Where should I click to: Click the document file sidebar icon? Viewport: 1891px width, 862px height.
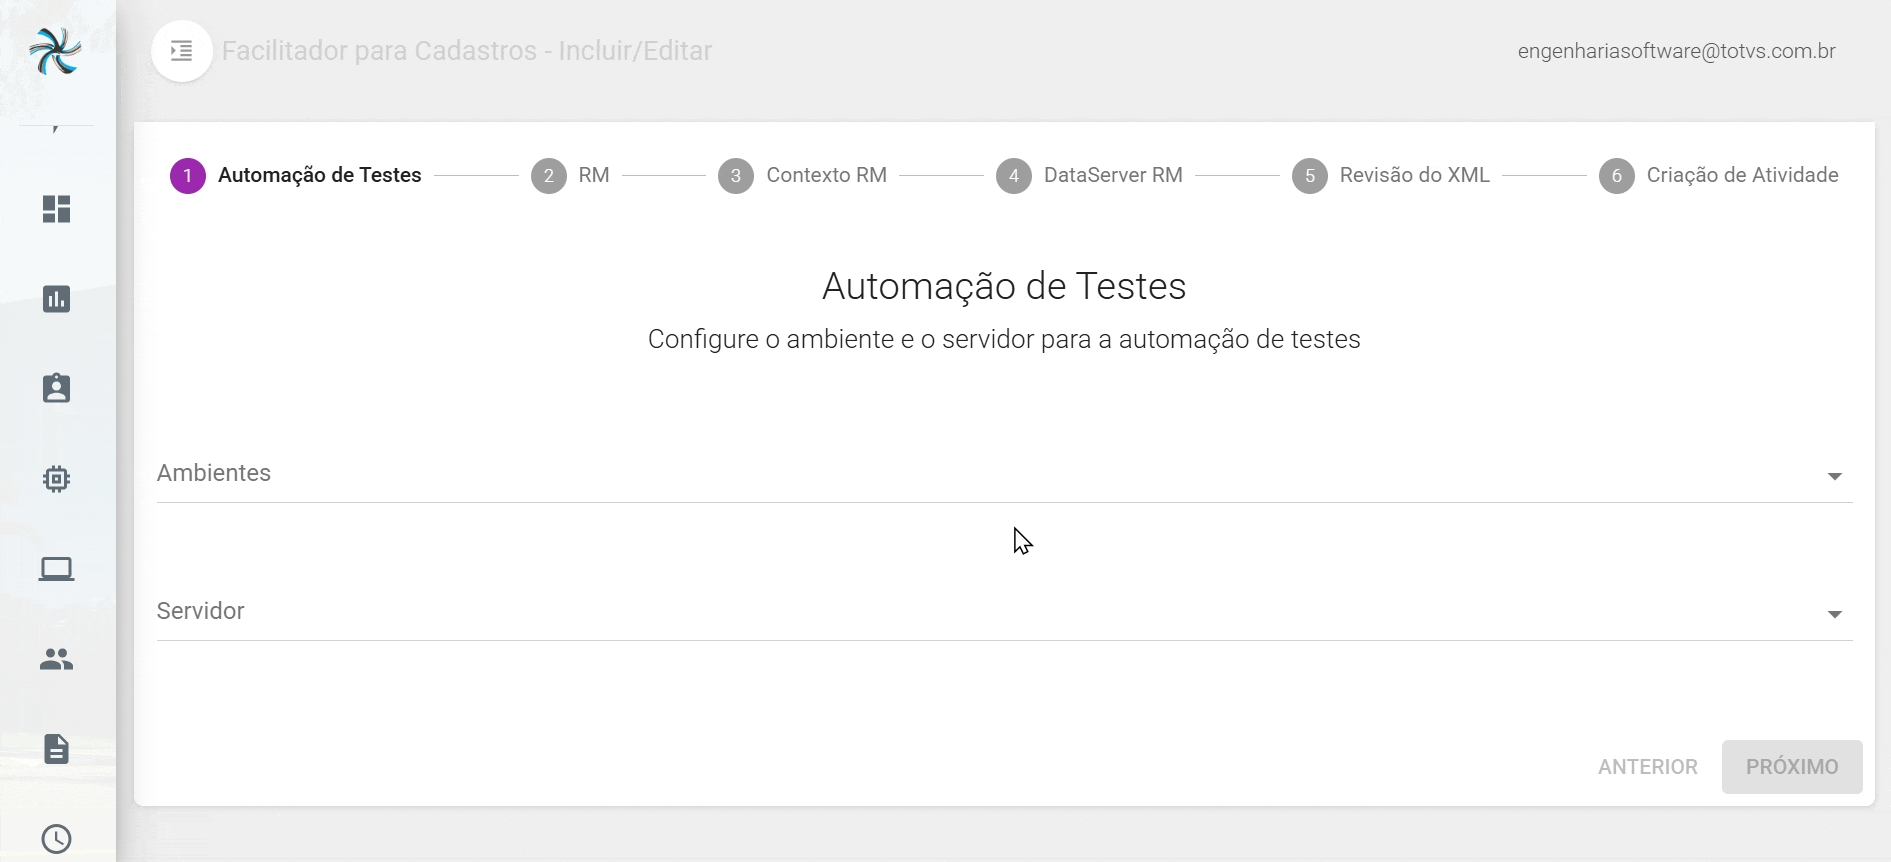coord(56,749)
